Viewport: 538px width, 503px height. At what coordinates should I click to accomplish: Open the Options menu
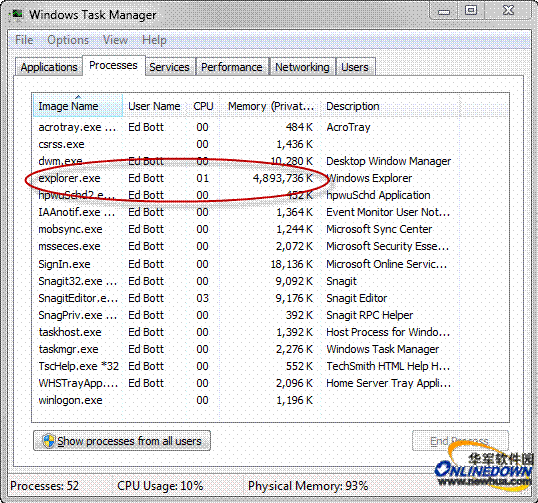tap(68, 40)
